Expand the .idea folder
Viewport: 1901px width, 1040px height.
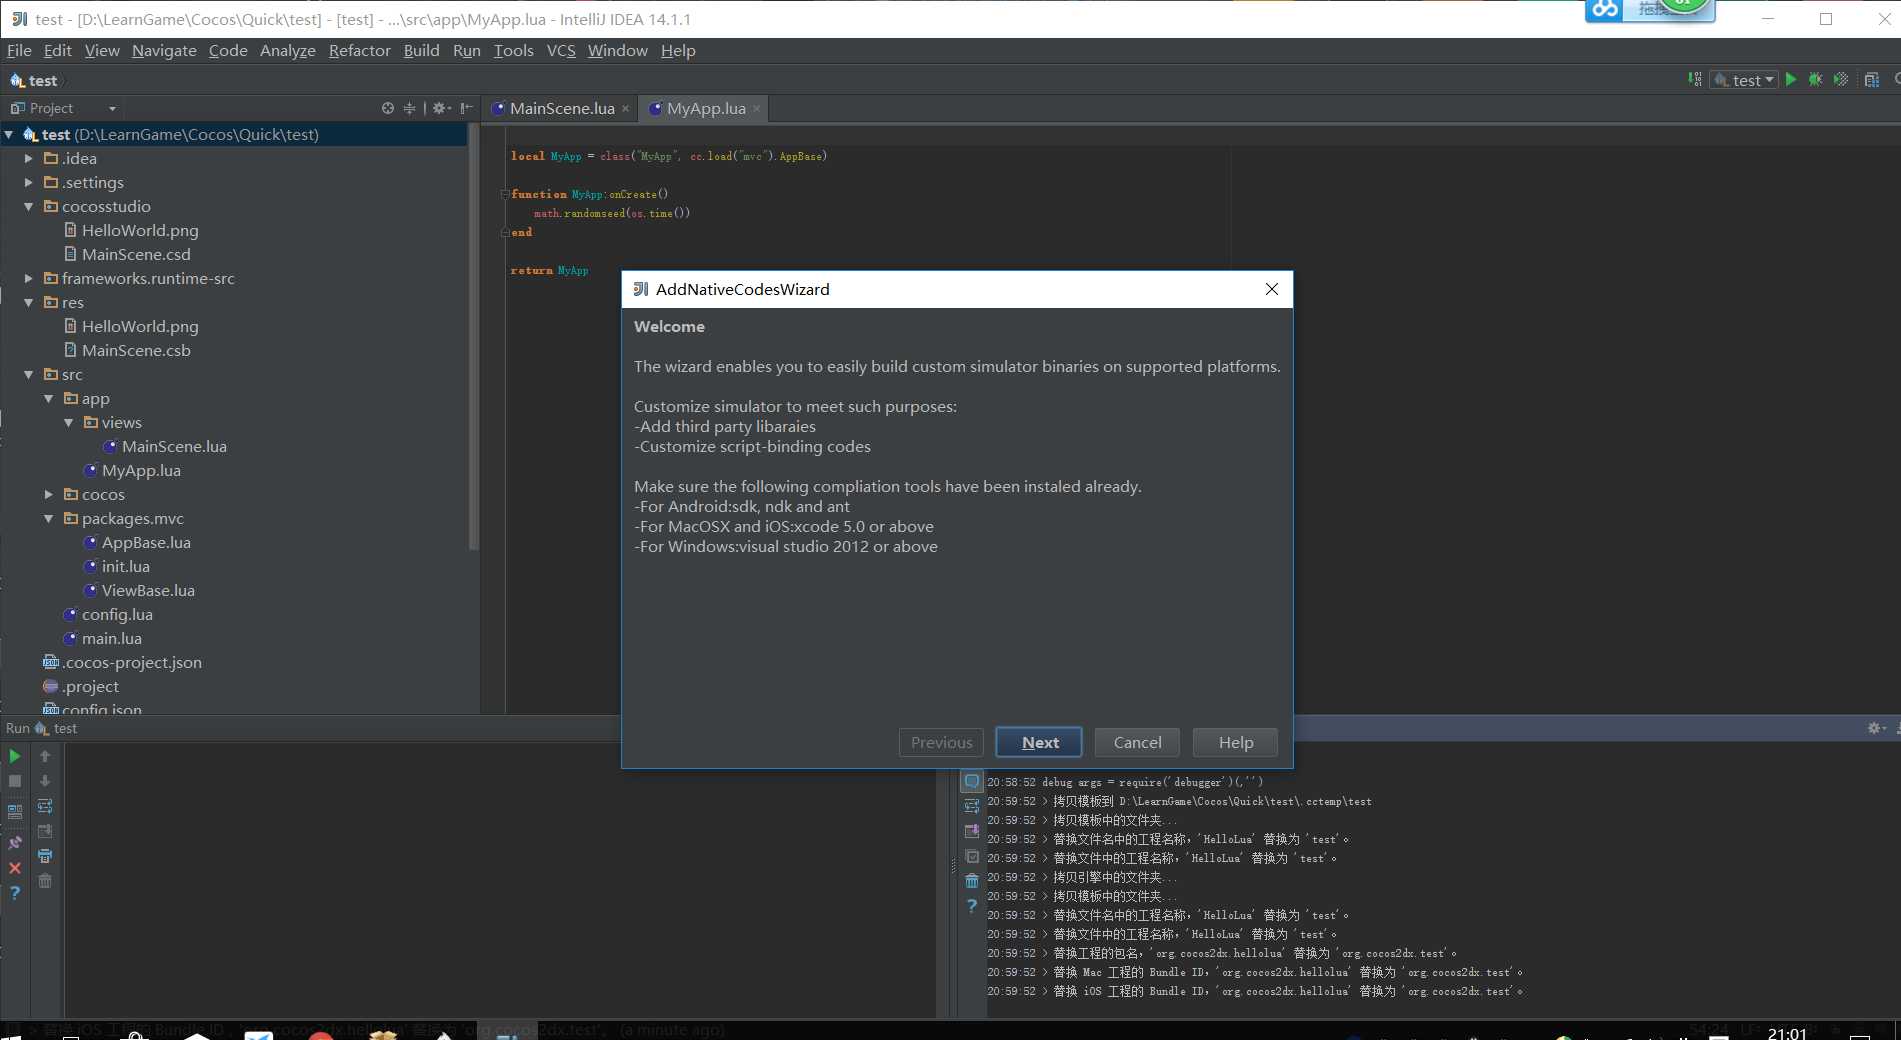[29, 158]
